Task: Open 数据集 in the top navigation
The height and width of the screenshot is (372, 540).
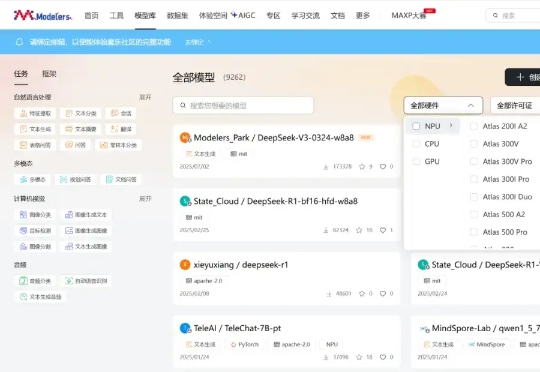Action: [177, 16]
